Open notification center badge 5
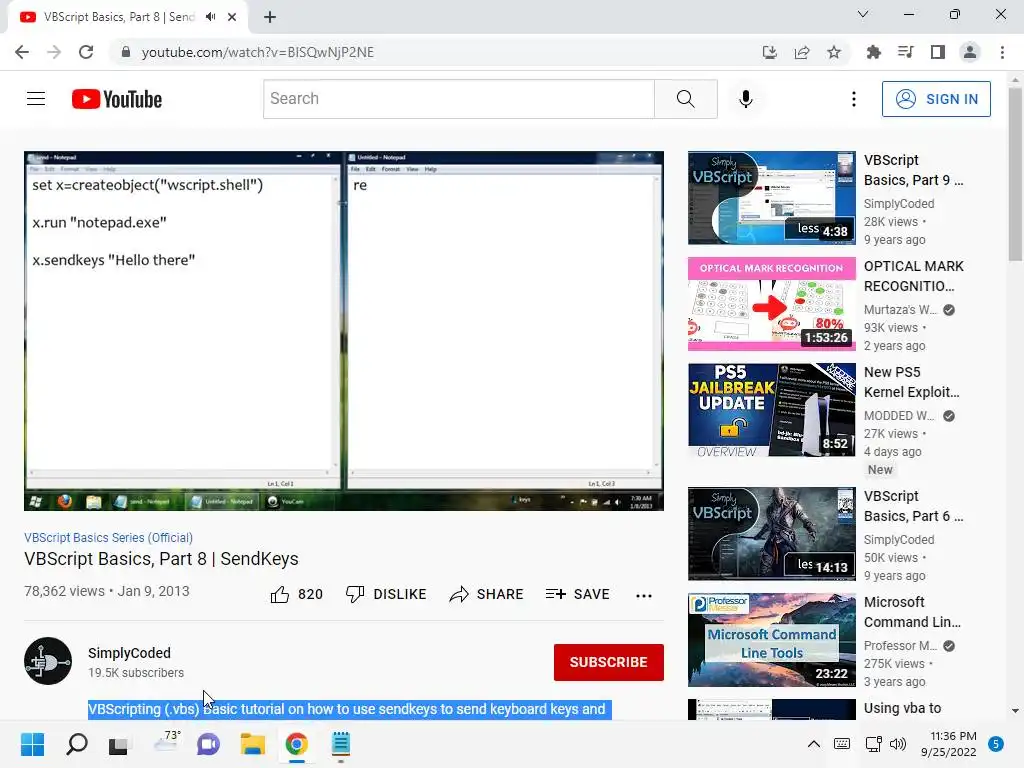Image resolution: width=1024 pixels, height=768 pixels. tap(996, 744)
